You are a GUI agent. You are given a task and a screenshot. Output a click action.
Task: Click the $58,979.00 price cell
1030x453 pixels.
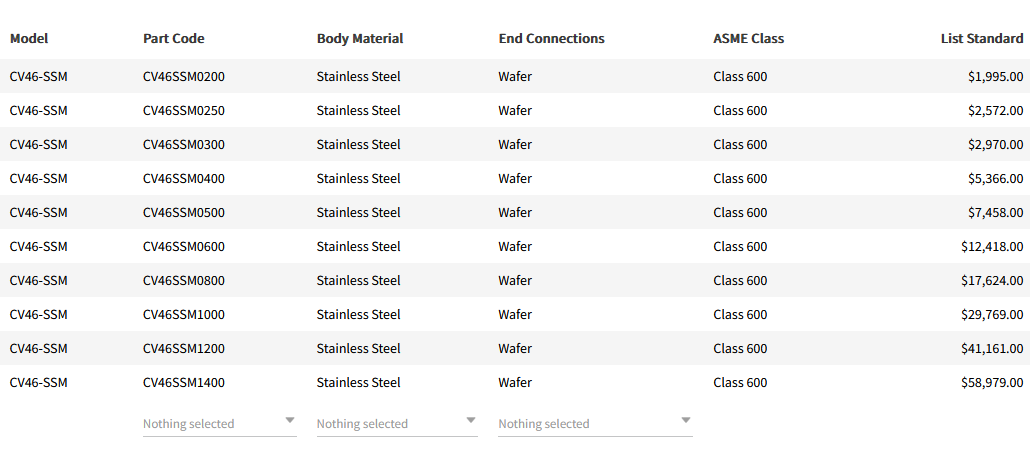click(x=992, y=383)
